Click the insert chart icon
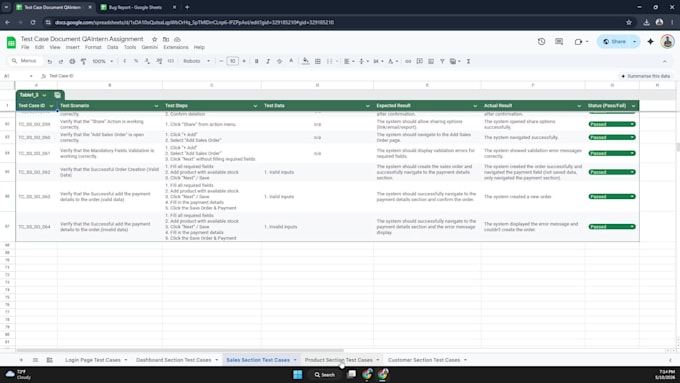Screen dimensions: 680x383 (431, 62)
